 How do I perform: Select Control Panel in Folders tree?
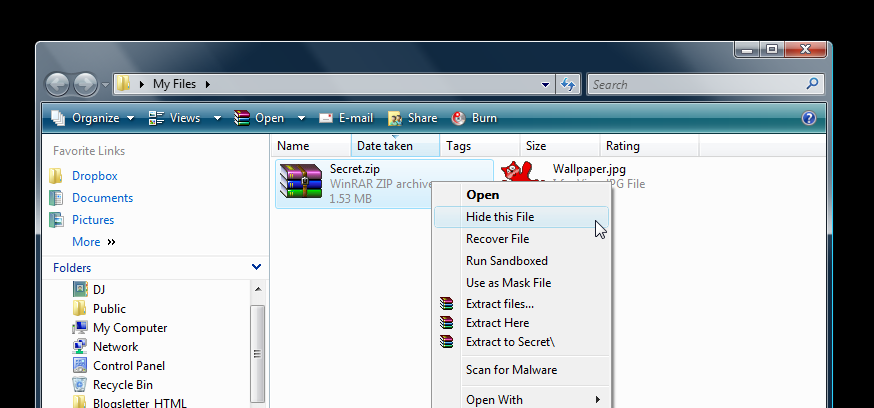pos(129,366)
